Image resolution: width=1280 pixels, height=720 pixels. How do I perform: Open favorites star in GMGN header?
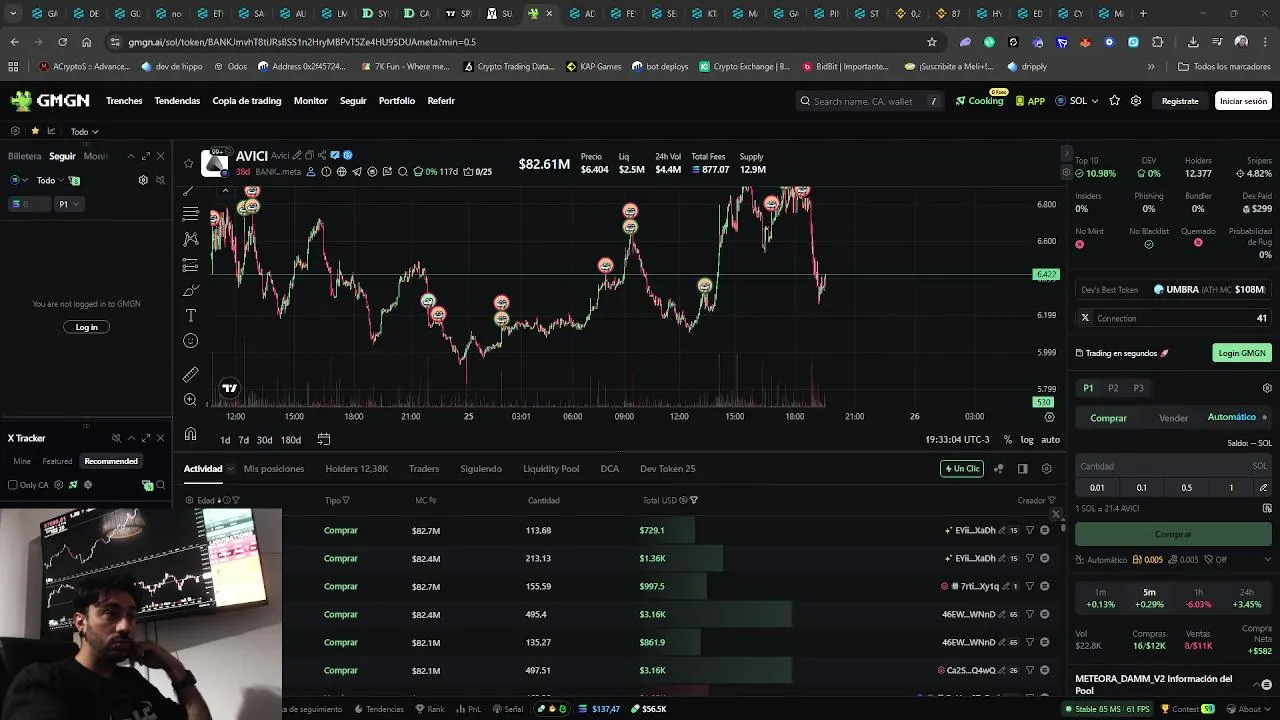pos(1115,101)
